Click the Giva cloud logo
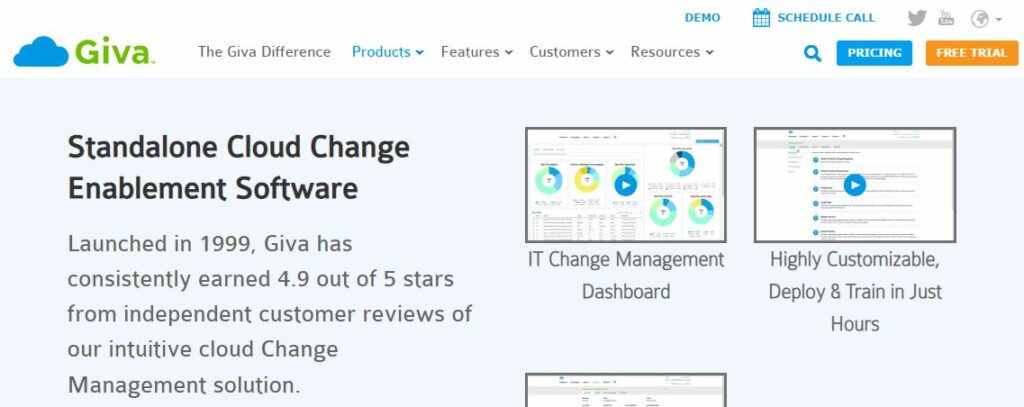This screenshot has height=407, width=1024. point(84,52)
